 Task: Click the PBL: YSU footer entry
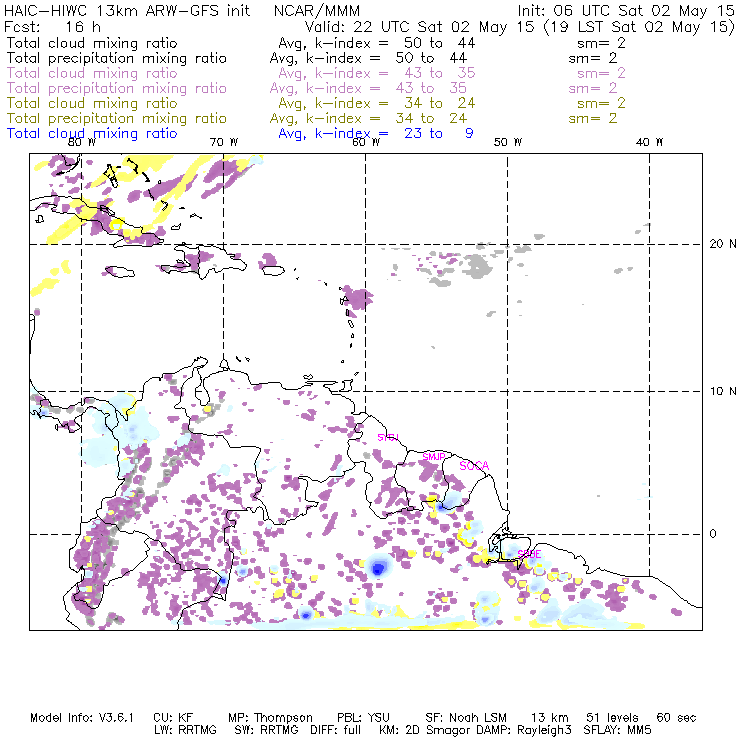363,718
